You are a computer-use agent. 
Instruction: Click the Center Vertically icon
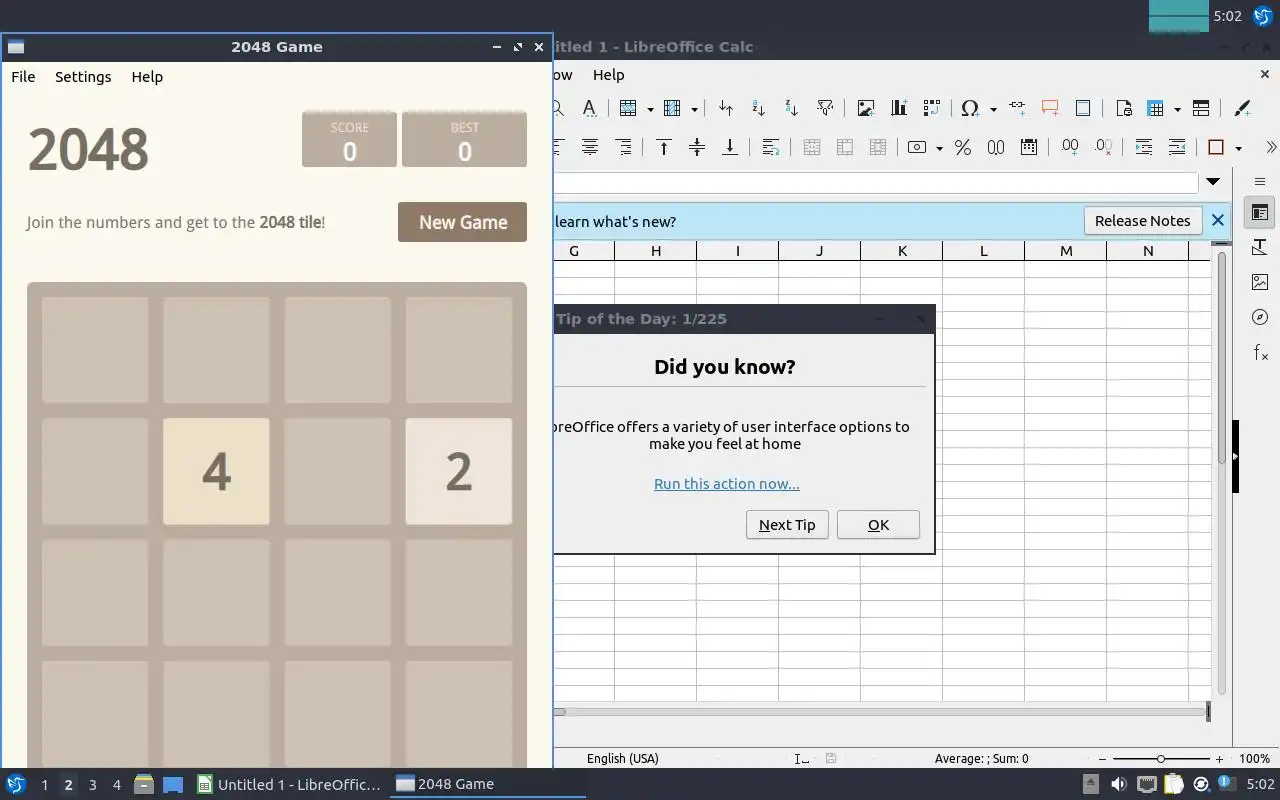pos(697,147)
